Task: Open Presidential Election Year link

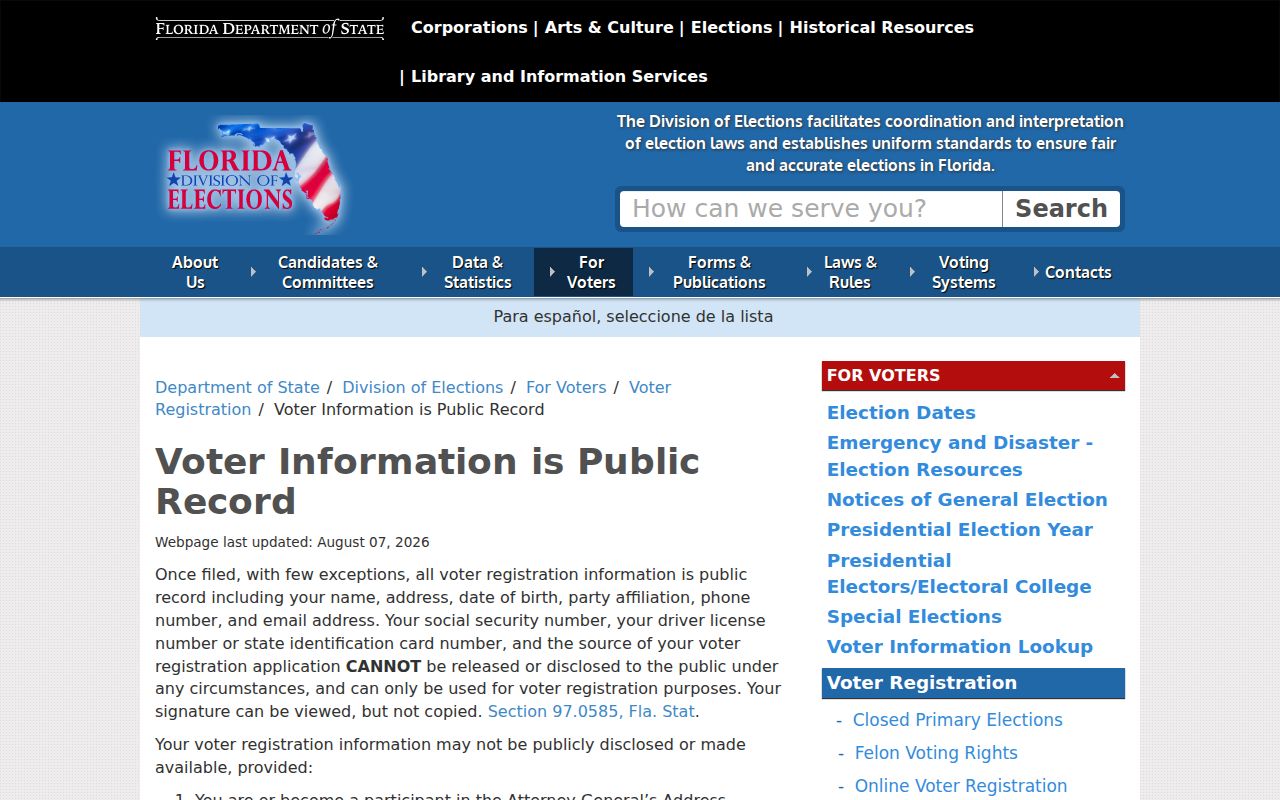Action: tap(960, 529)
